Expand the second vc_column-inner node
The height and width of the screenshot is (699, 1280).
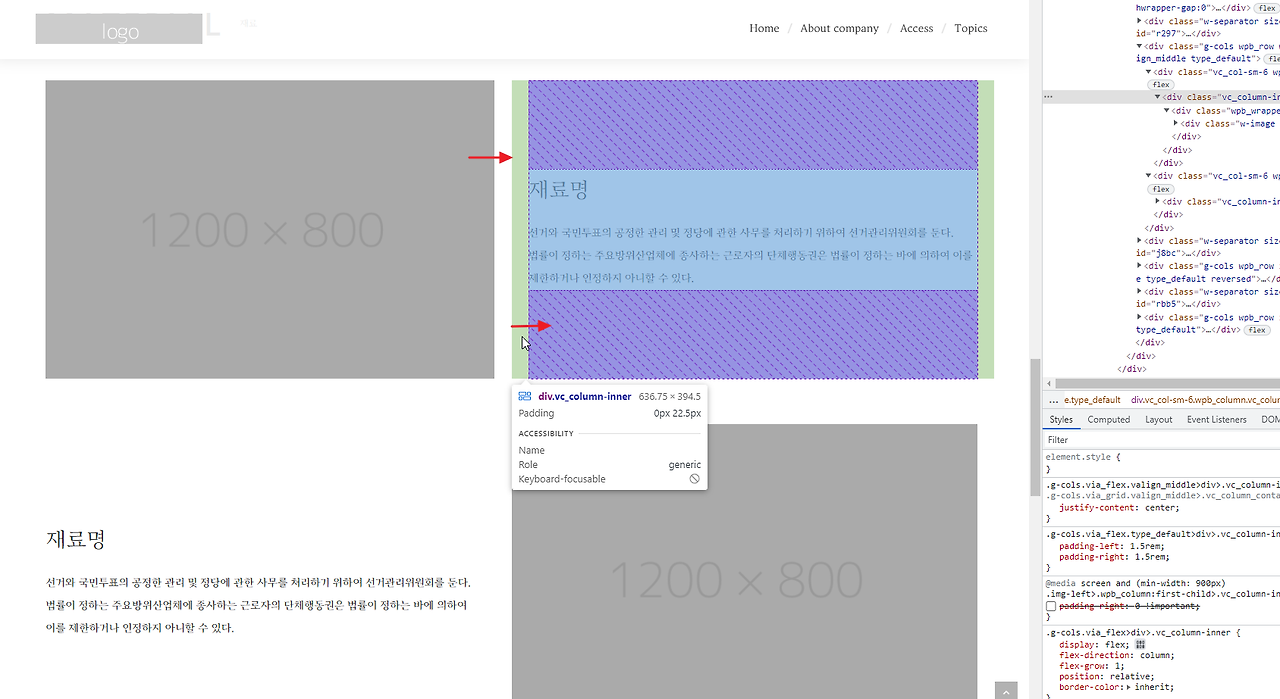pos(1159,202)
